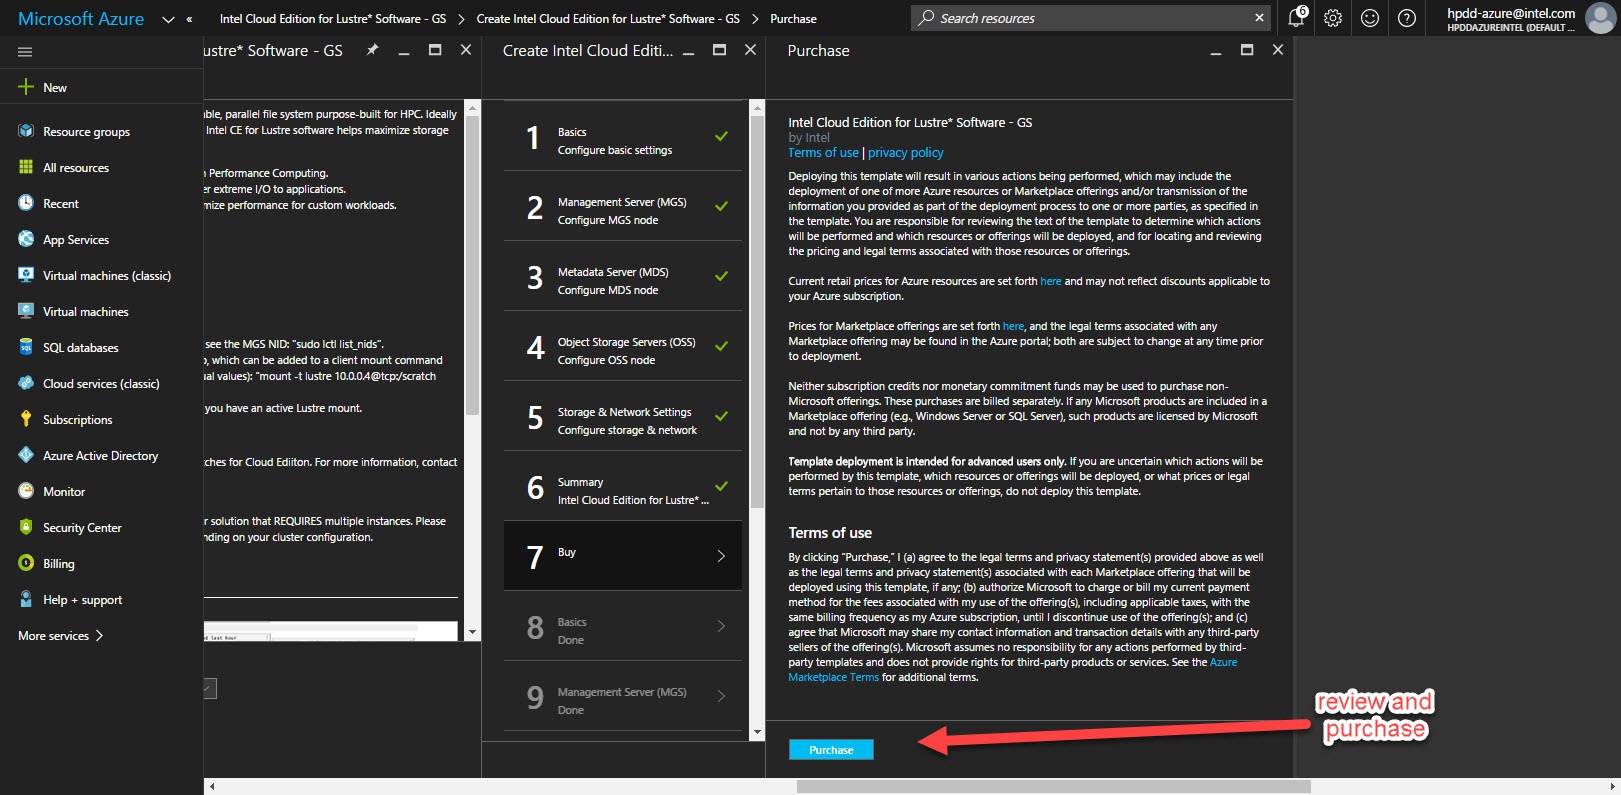The image size is (1621, 795).
Task: Click 'here' link for Azure retail prices
Action: (1050, 281)
